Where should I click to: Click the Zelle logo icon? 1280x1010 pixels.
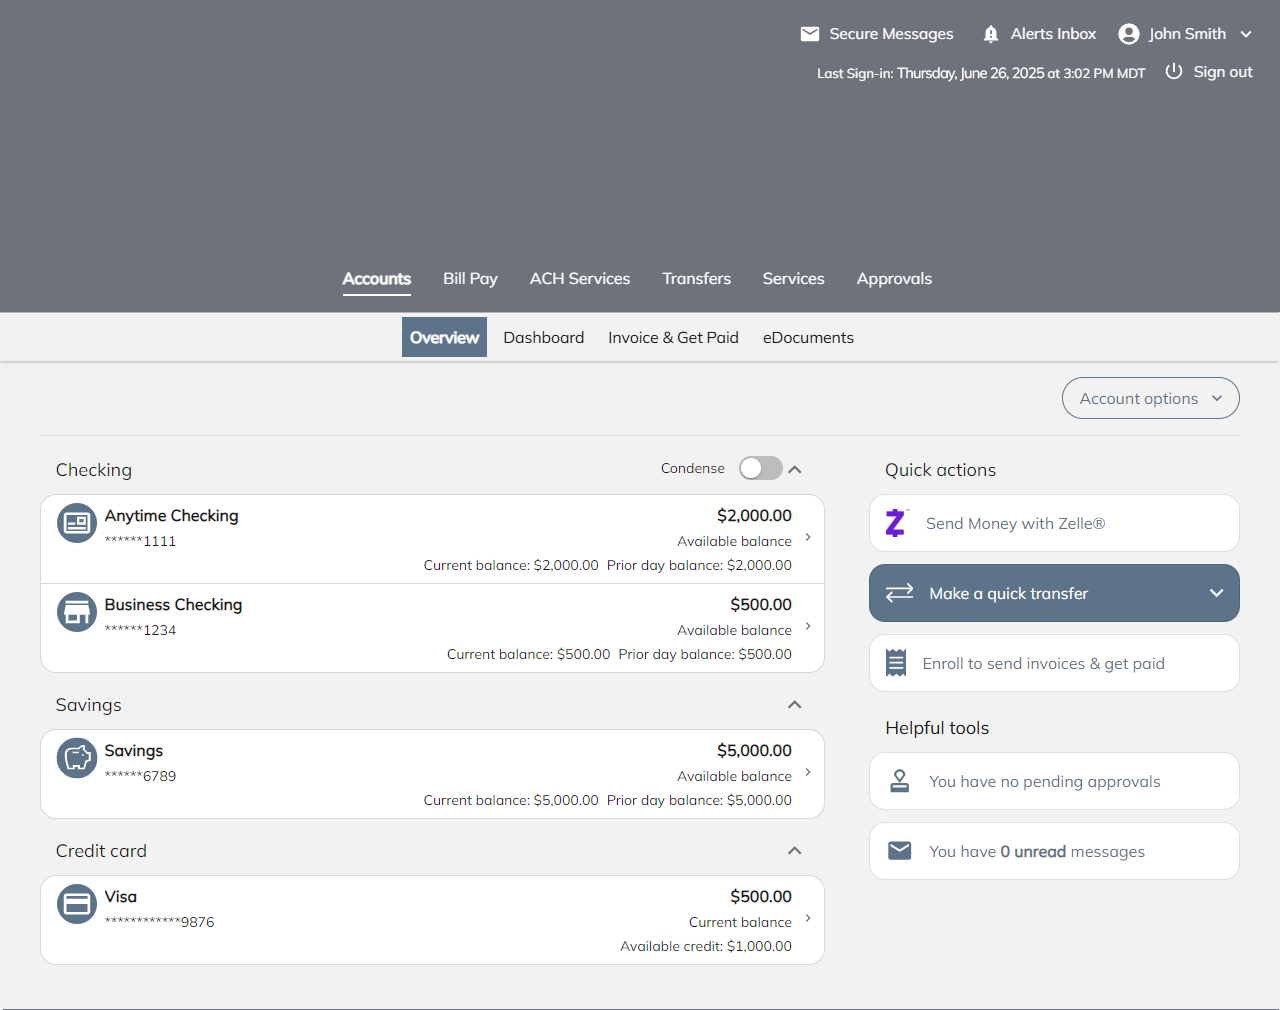[x=896, y=523]
